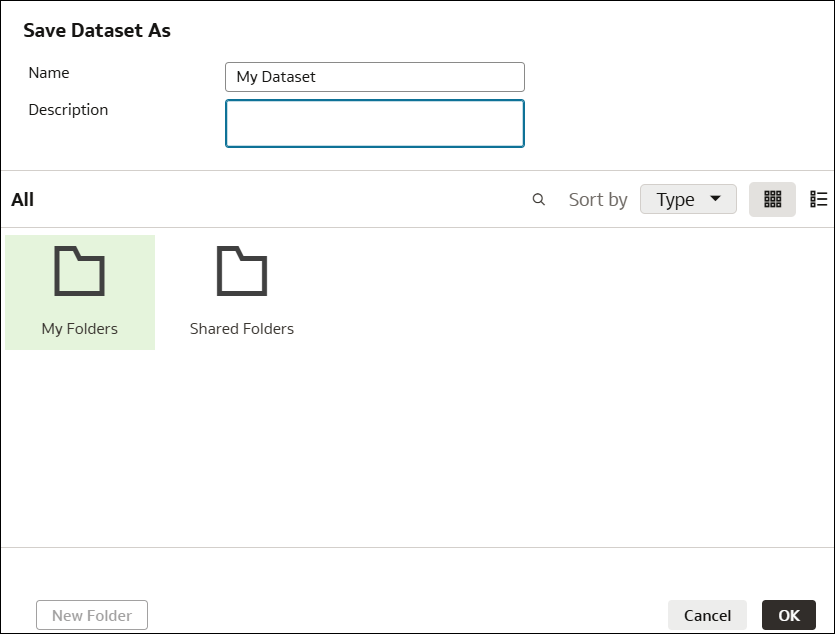Click the Description text box
This screenshot has height=634, width=835.
point(375,123)
